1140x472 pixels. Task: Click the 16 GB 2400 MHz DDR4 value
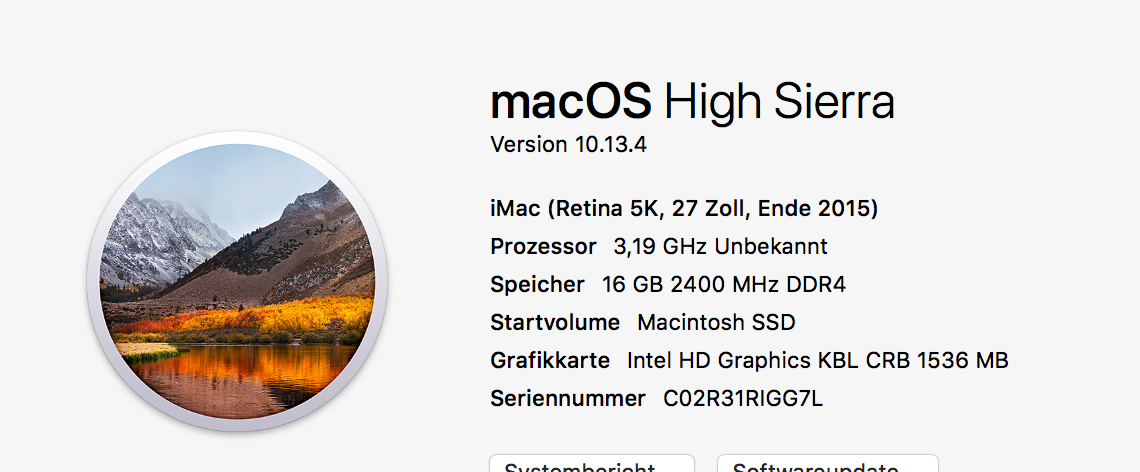click(x=723, y=284)
